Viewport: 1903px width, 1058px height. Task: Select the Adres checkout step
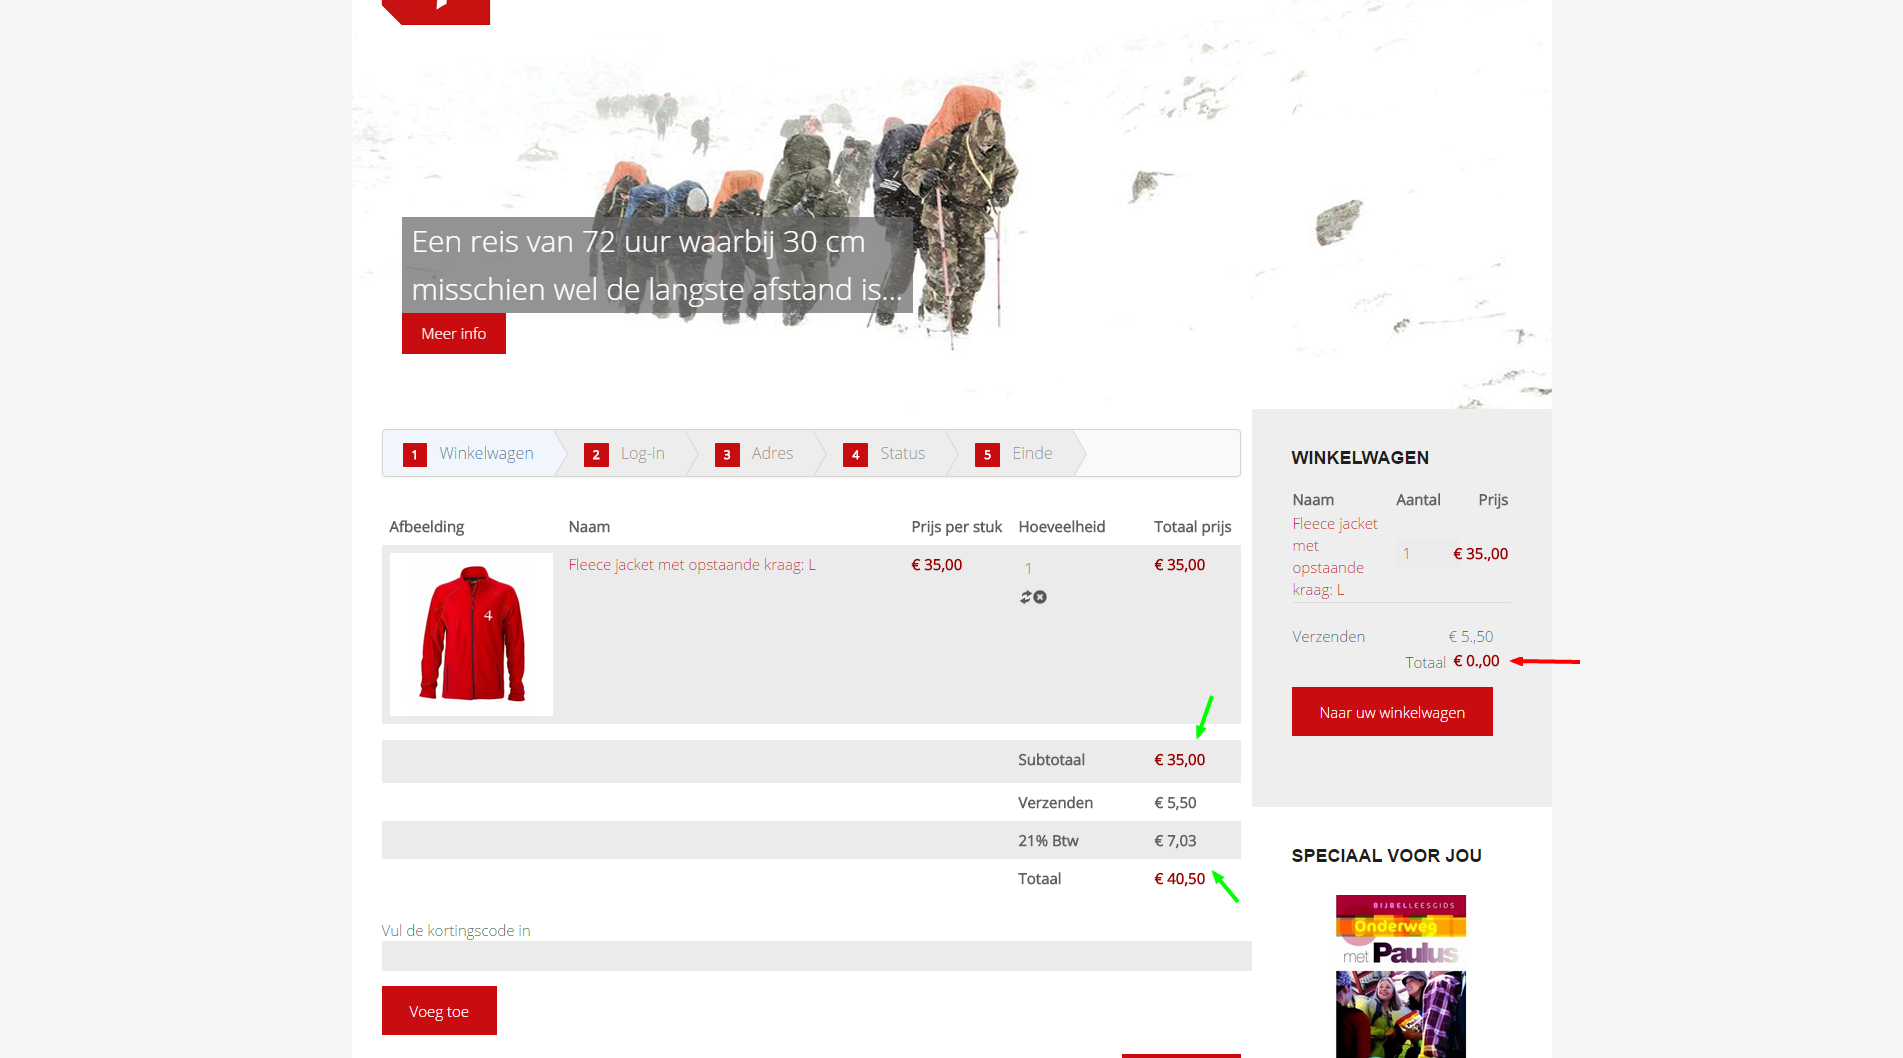click(755, 454)
